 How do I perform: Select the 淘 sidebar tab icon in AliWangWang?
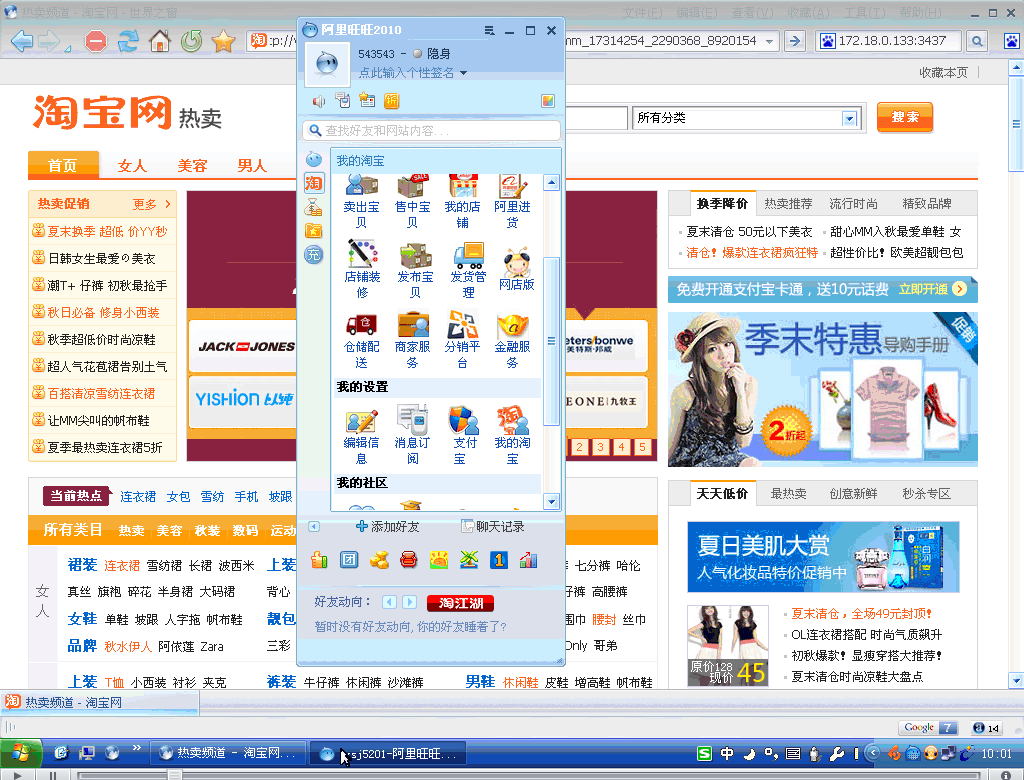point(313,184)
